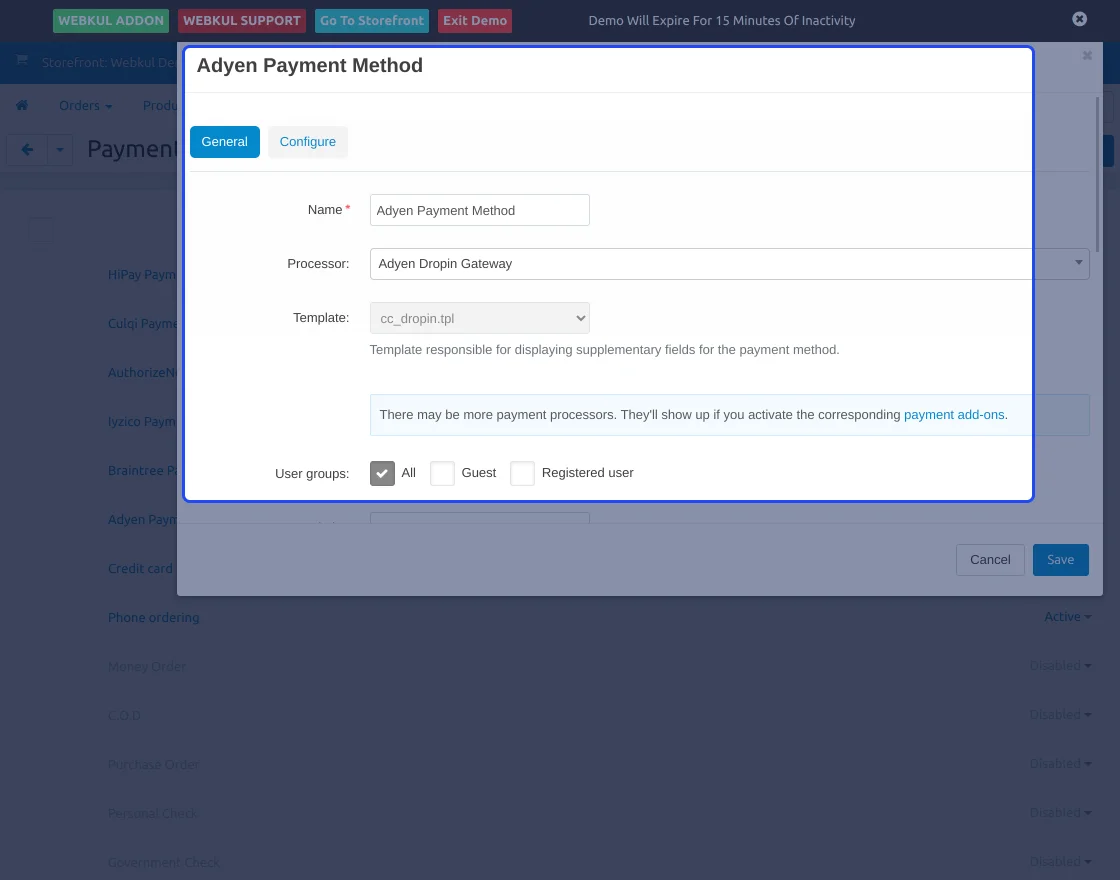Click the Exit Demo button
1120x880 pixels.
point(475,21)
